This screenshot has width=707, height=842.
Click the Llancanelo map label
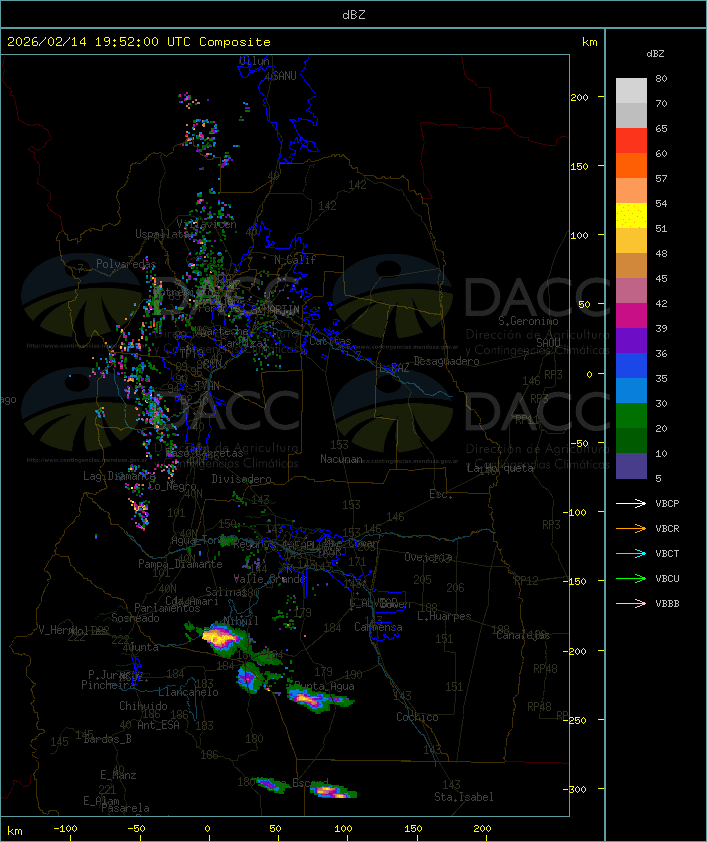(x=188, y=692)
